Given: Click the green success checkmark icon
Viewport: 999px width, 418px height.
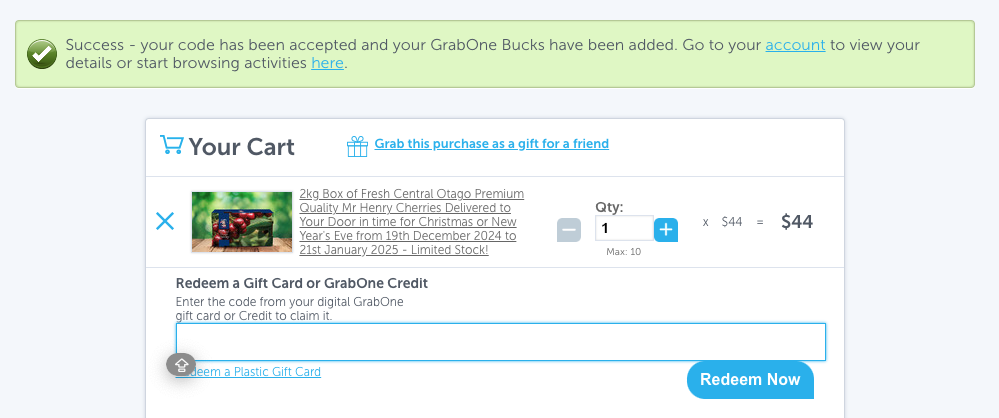Looking at the screenshot, I should pos(41,54).
